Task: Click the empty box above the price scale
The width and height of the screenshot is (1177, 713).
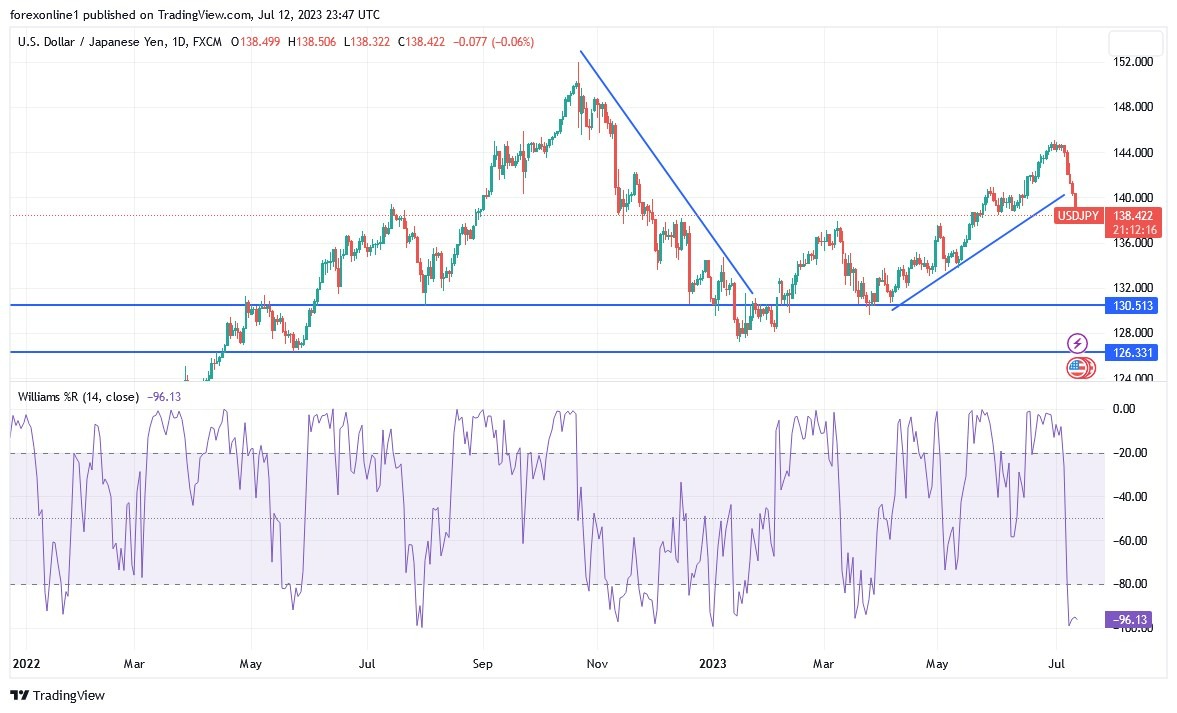Action: pos(1136,43)
